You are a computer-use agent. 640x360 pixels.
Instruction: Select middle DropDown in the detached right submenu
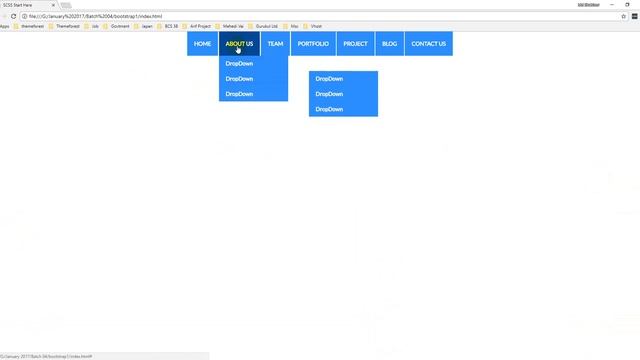[x=343, y=94]
